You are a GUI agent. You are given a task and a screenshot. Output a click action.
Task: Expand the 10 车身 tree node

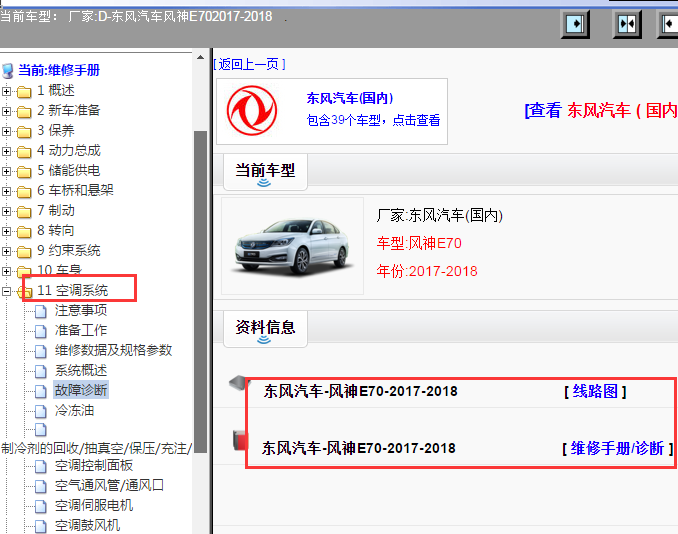[6, 271]
